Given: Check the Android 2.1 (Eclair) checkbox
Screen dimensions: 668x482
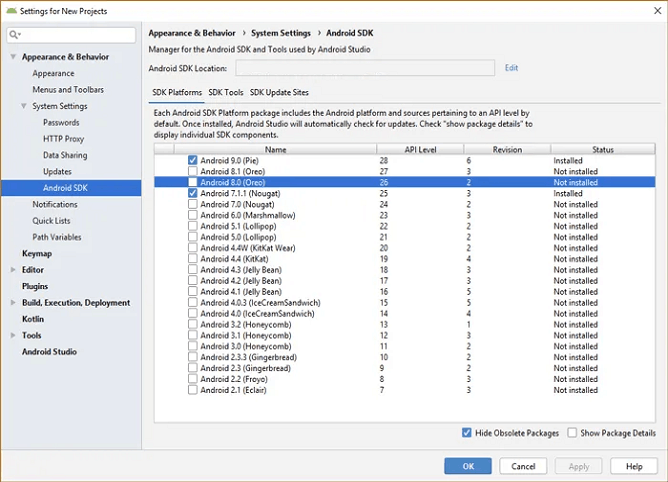Looking at the screenshot, I should [x=193, y=390].
